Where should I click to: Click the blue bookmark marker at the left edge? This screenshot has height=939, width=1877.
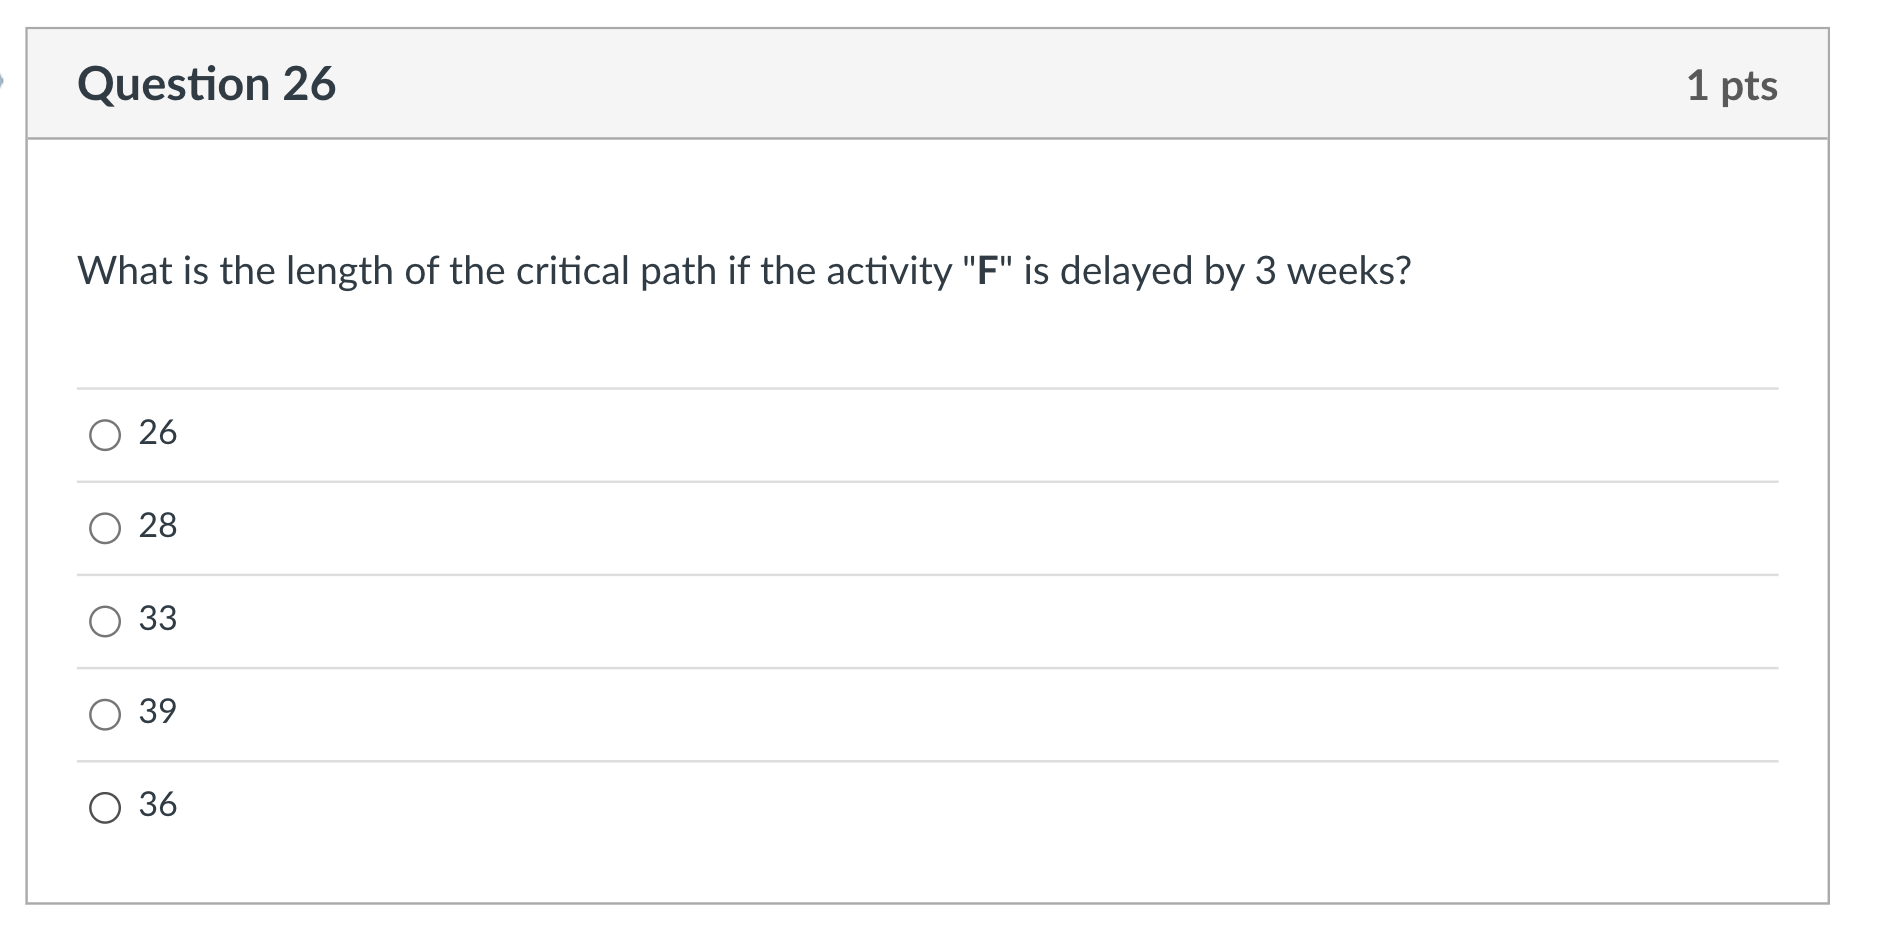pyautogui.click(x=5, y=80)
